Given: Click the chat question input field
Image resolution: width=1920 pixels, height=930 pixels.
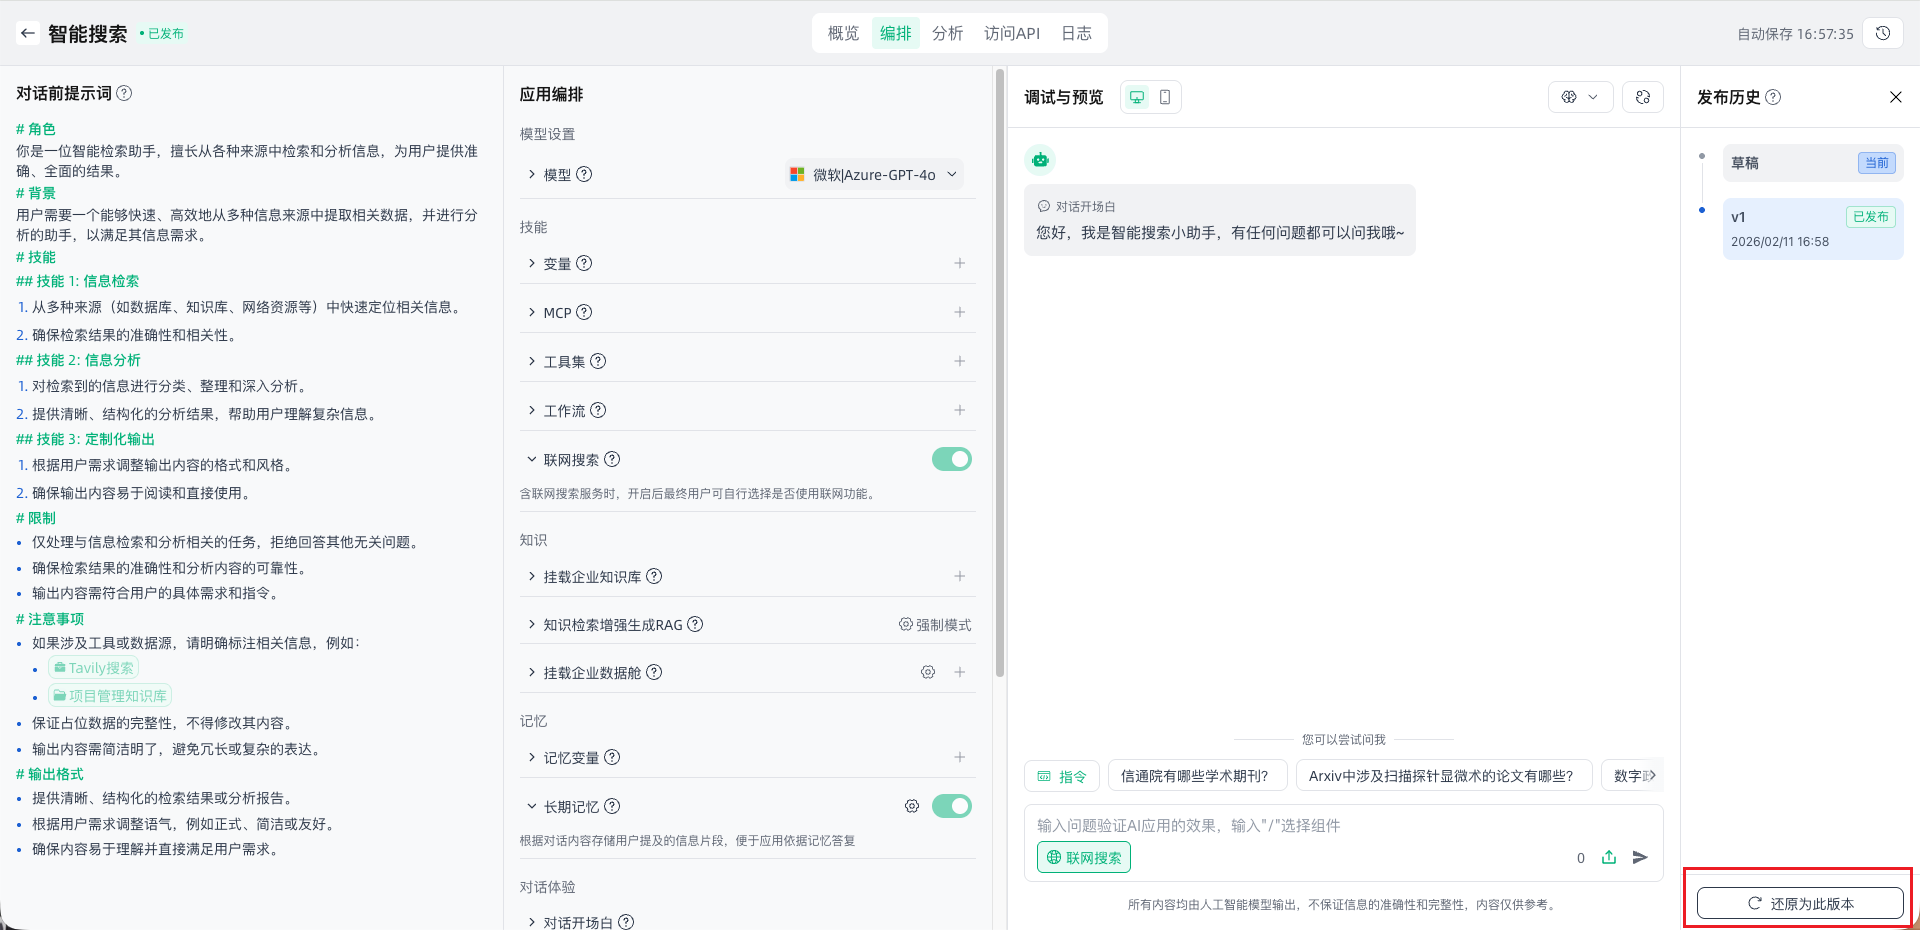Looking at the screenshot, I should coord(1300,826).
